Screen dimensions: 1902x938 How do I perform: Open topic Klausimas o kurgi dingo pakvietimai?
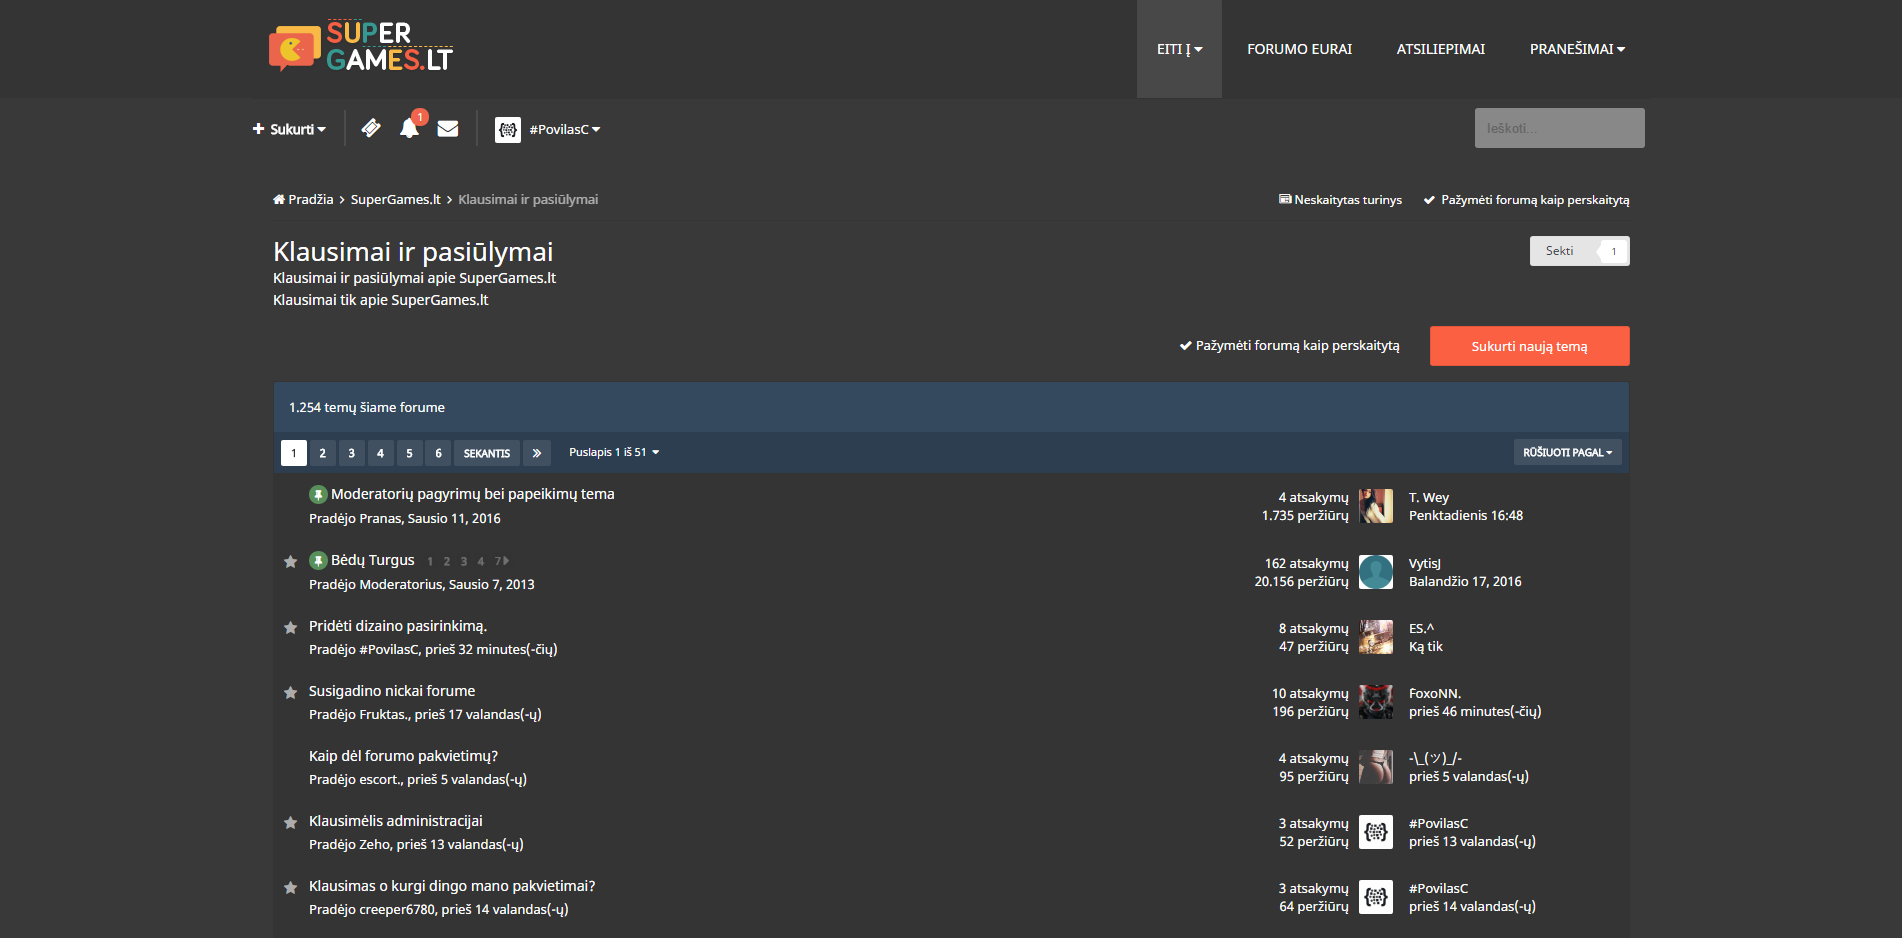click(x=452, y=886)
